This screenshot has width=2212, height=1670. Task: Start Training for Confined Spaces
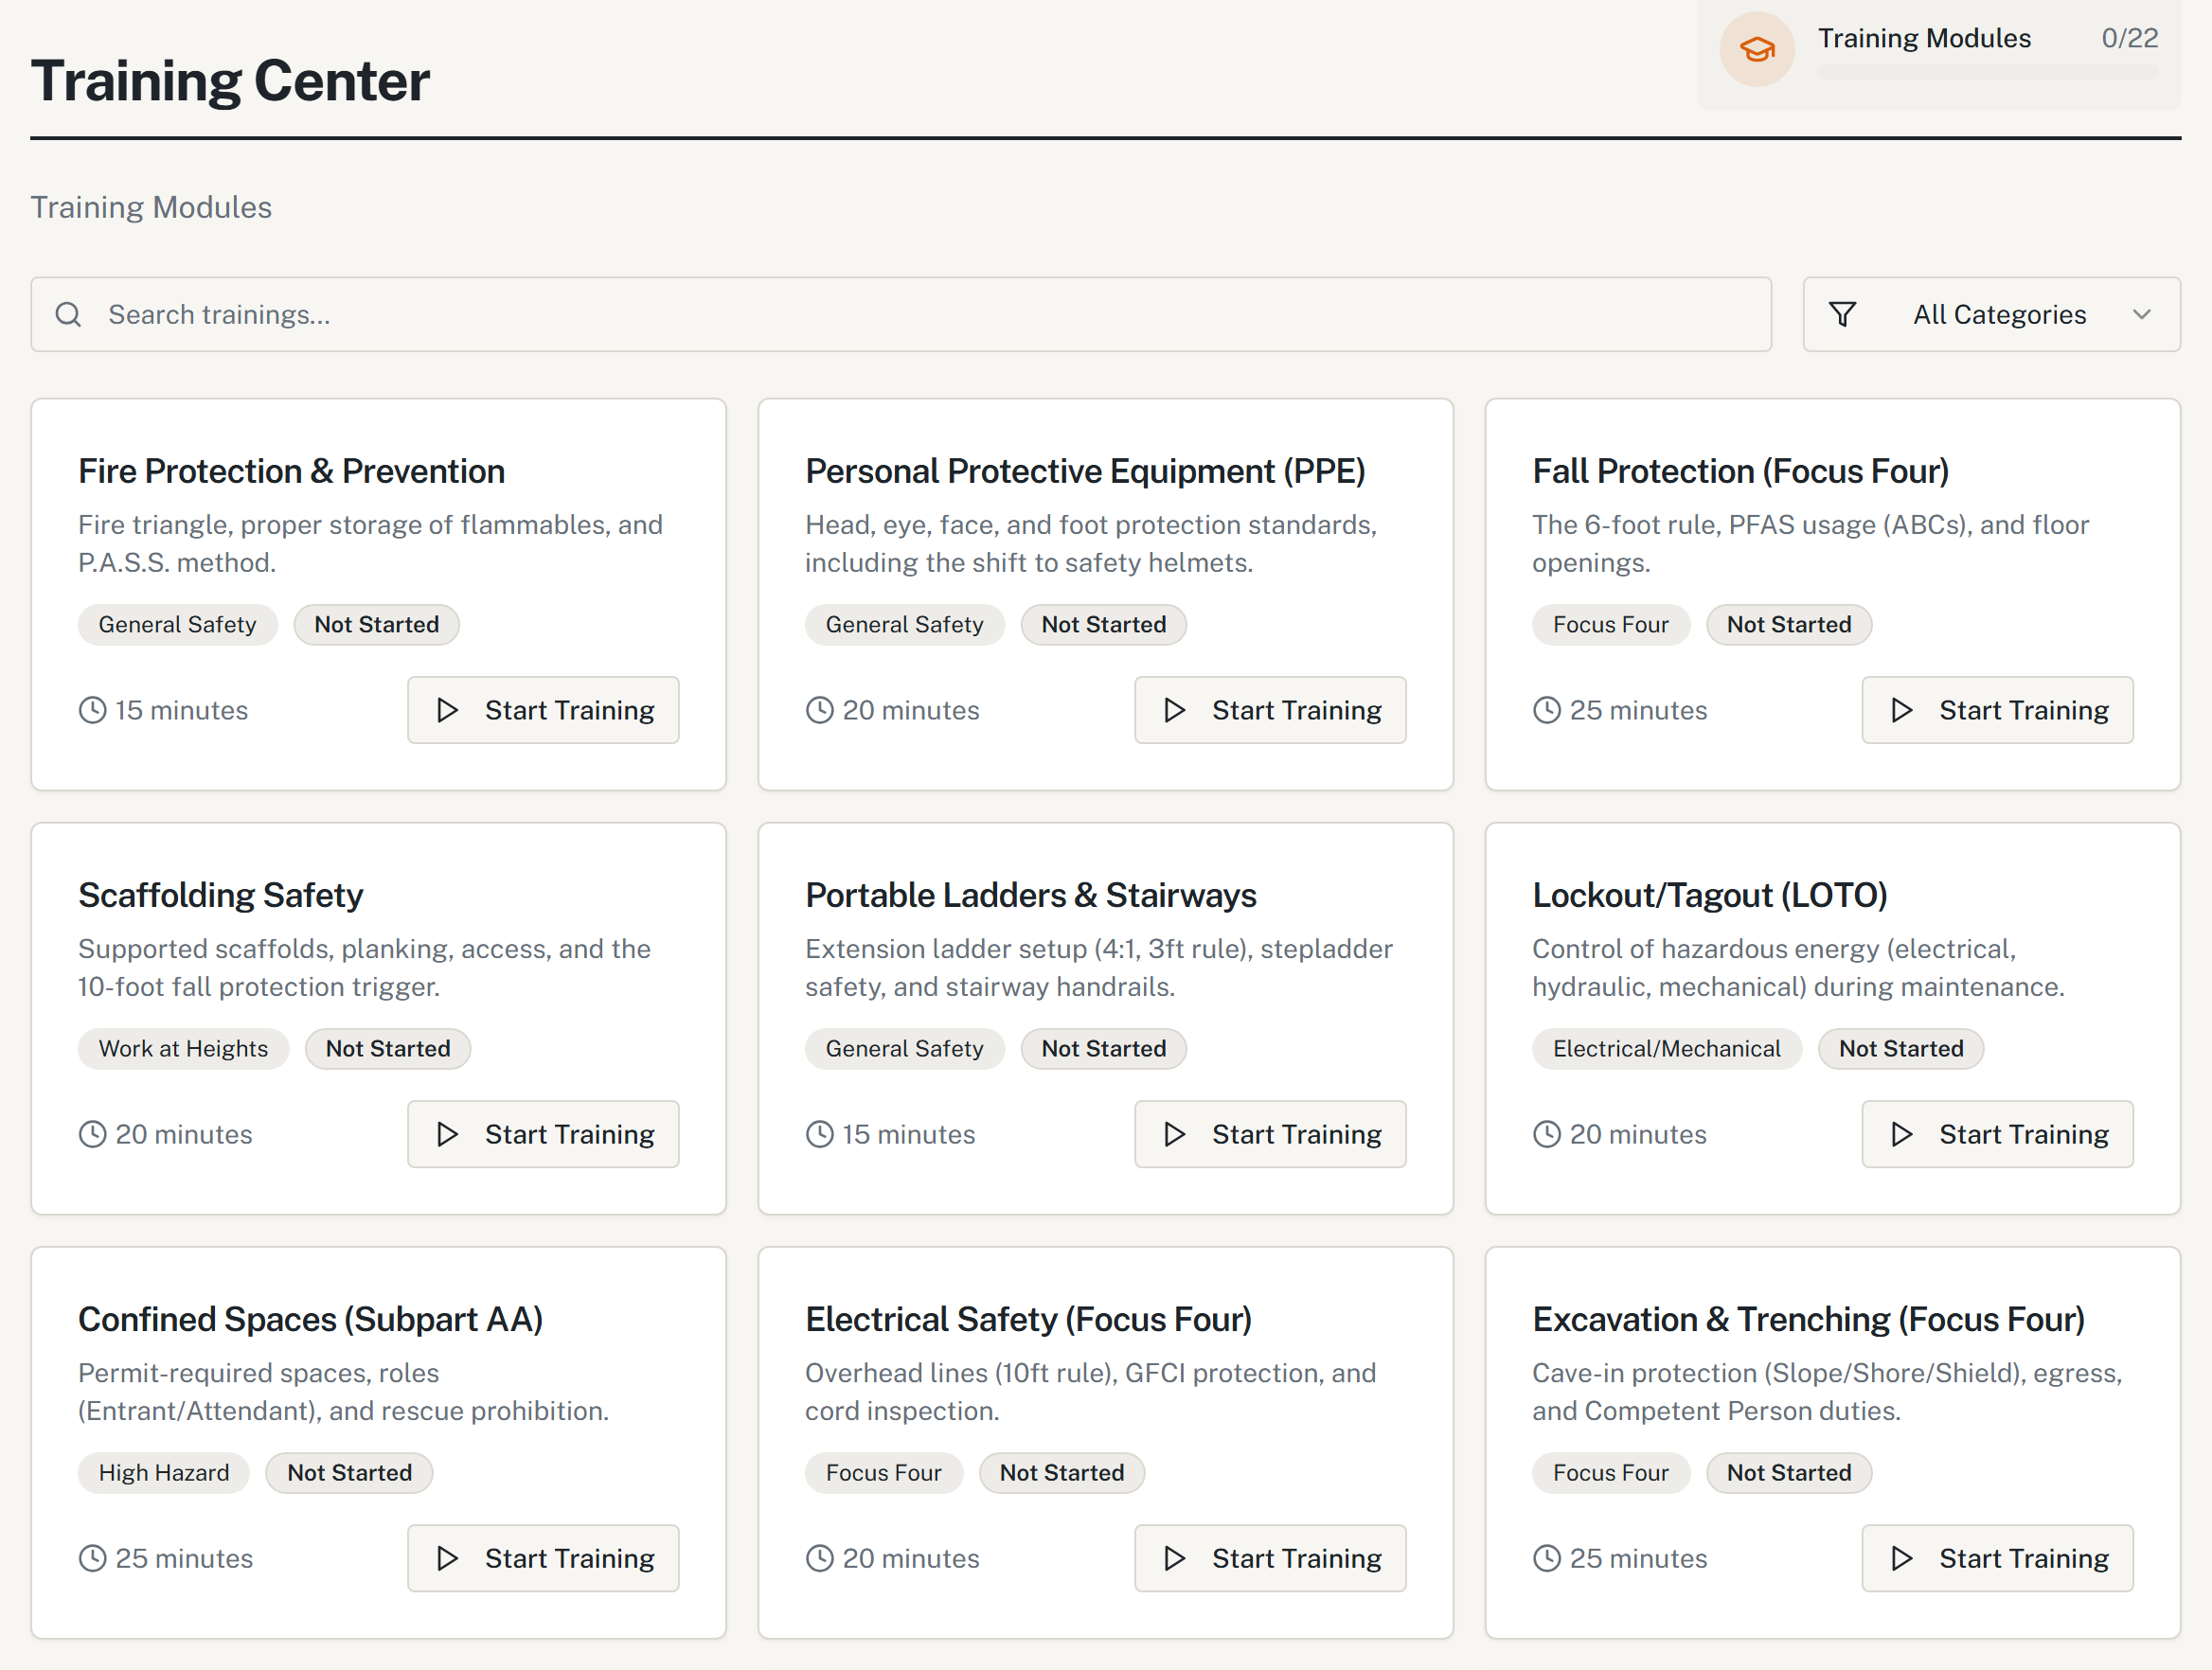pyautogui.click(x=543, y=1558)
